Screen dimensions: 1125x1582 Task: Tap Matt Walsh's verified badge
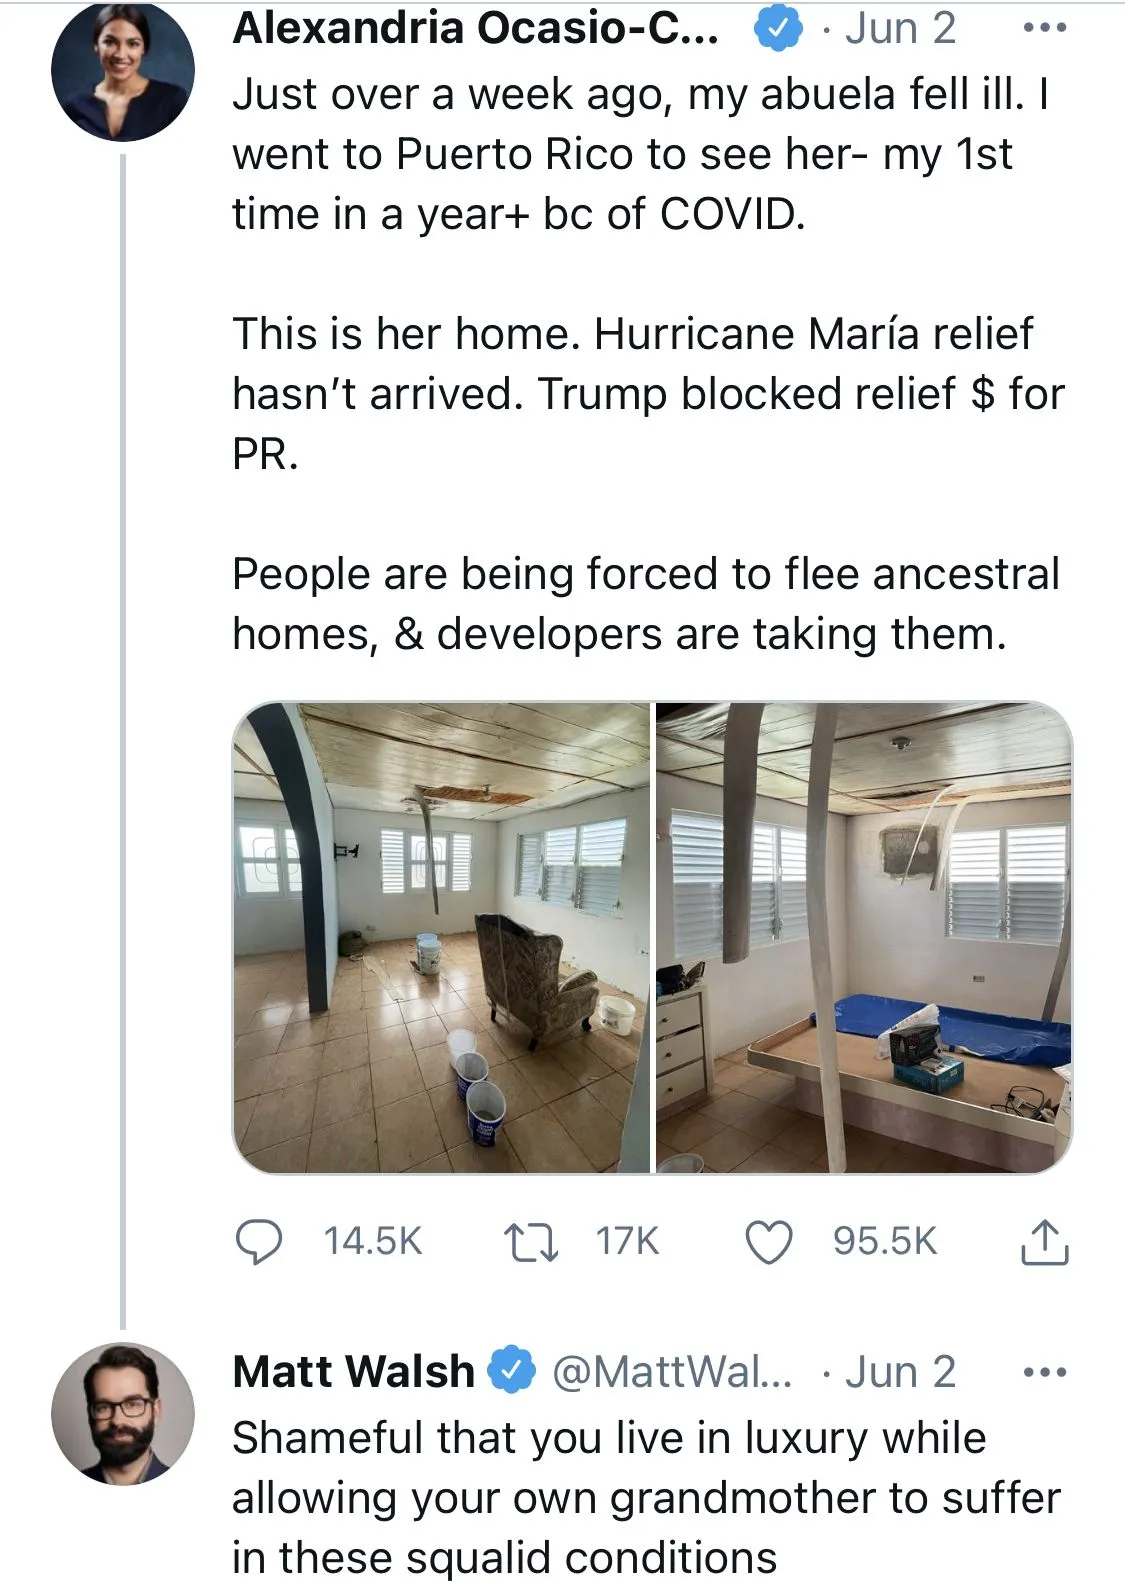tap(511, 1371)
